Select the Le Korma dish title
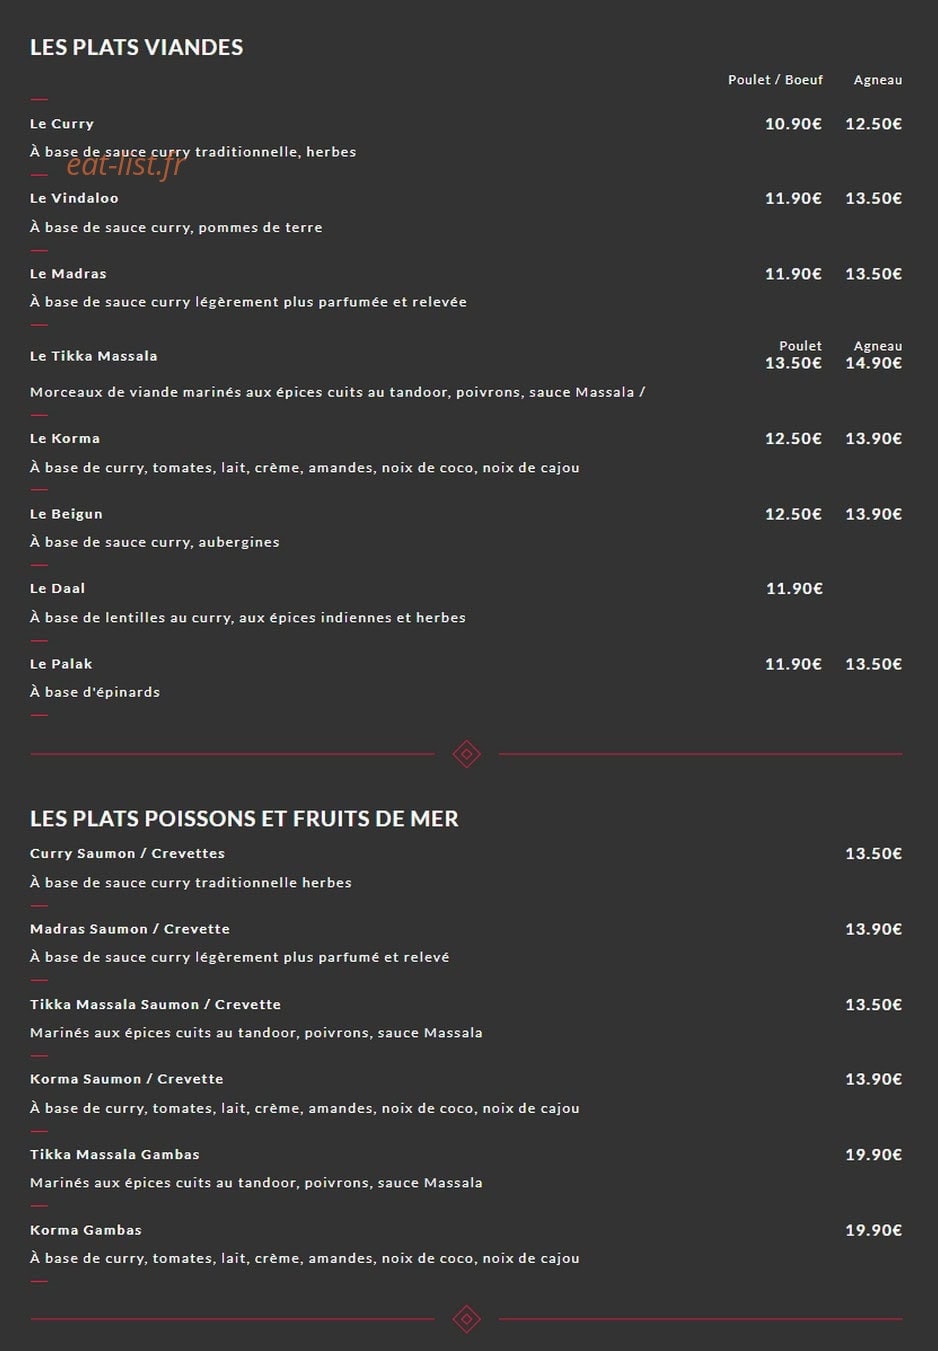This screenshot has height=1351, width=938. [65, 438]
